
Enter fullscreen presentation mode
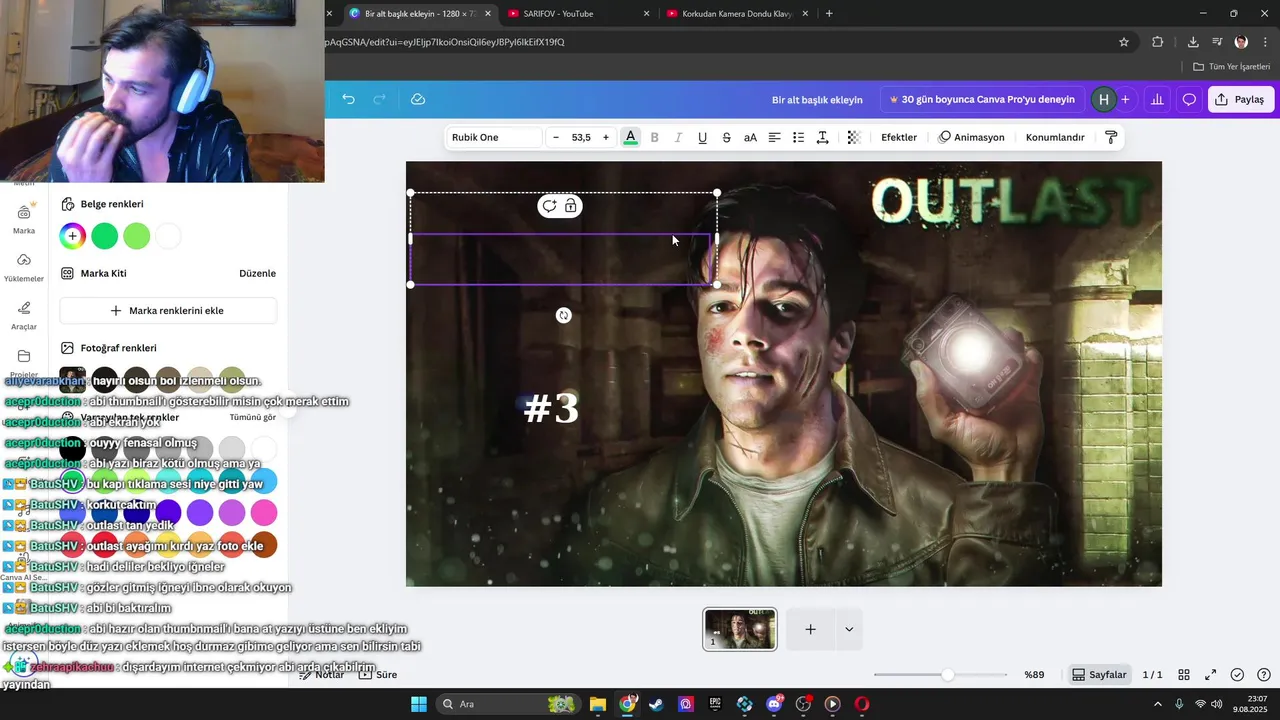tap(1210, 675)
